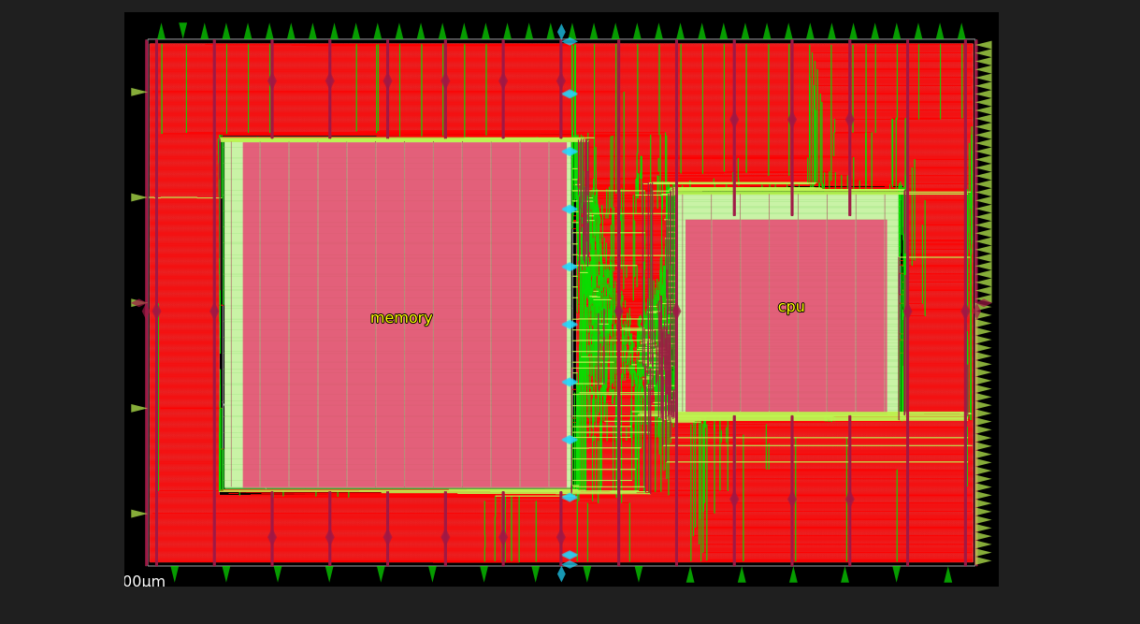Click the leftmost green pin on the bottom edge

(x=174, y=574)
